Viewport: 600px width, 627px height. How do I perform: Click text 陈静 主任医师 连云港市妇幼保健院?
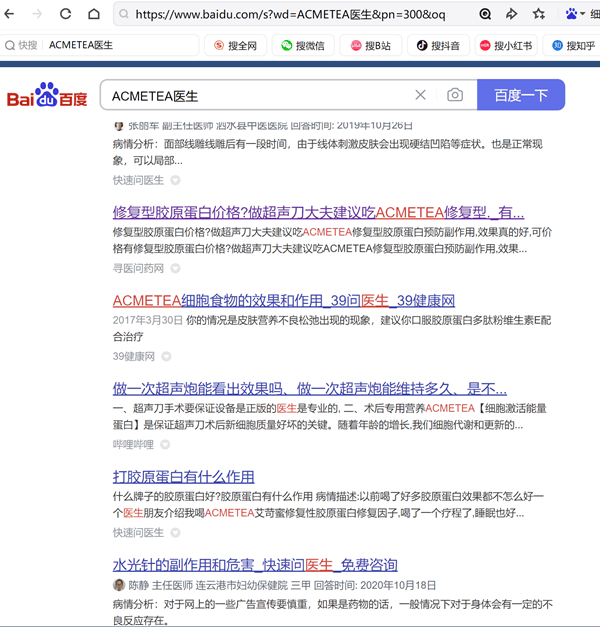point(208,585)
